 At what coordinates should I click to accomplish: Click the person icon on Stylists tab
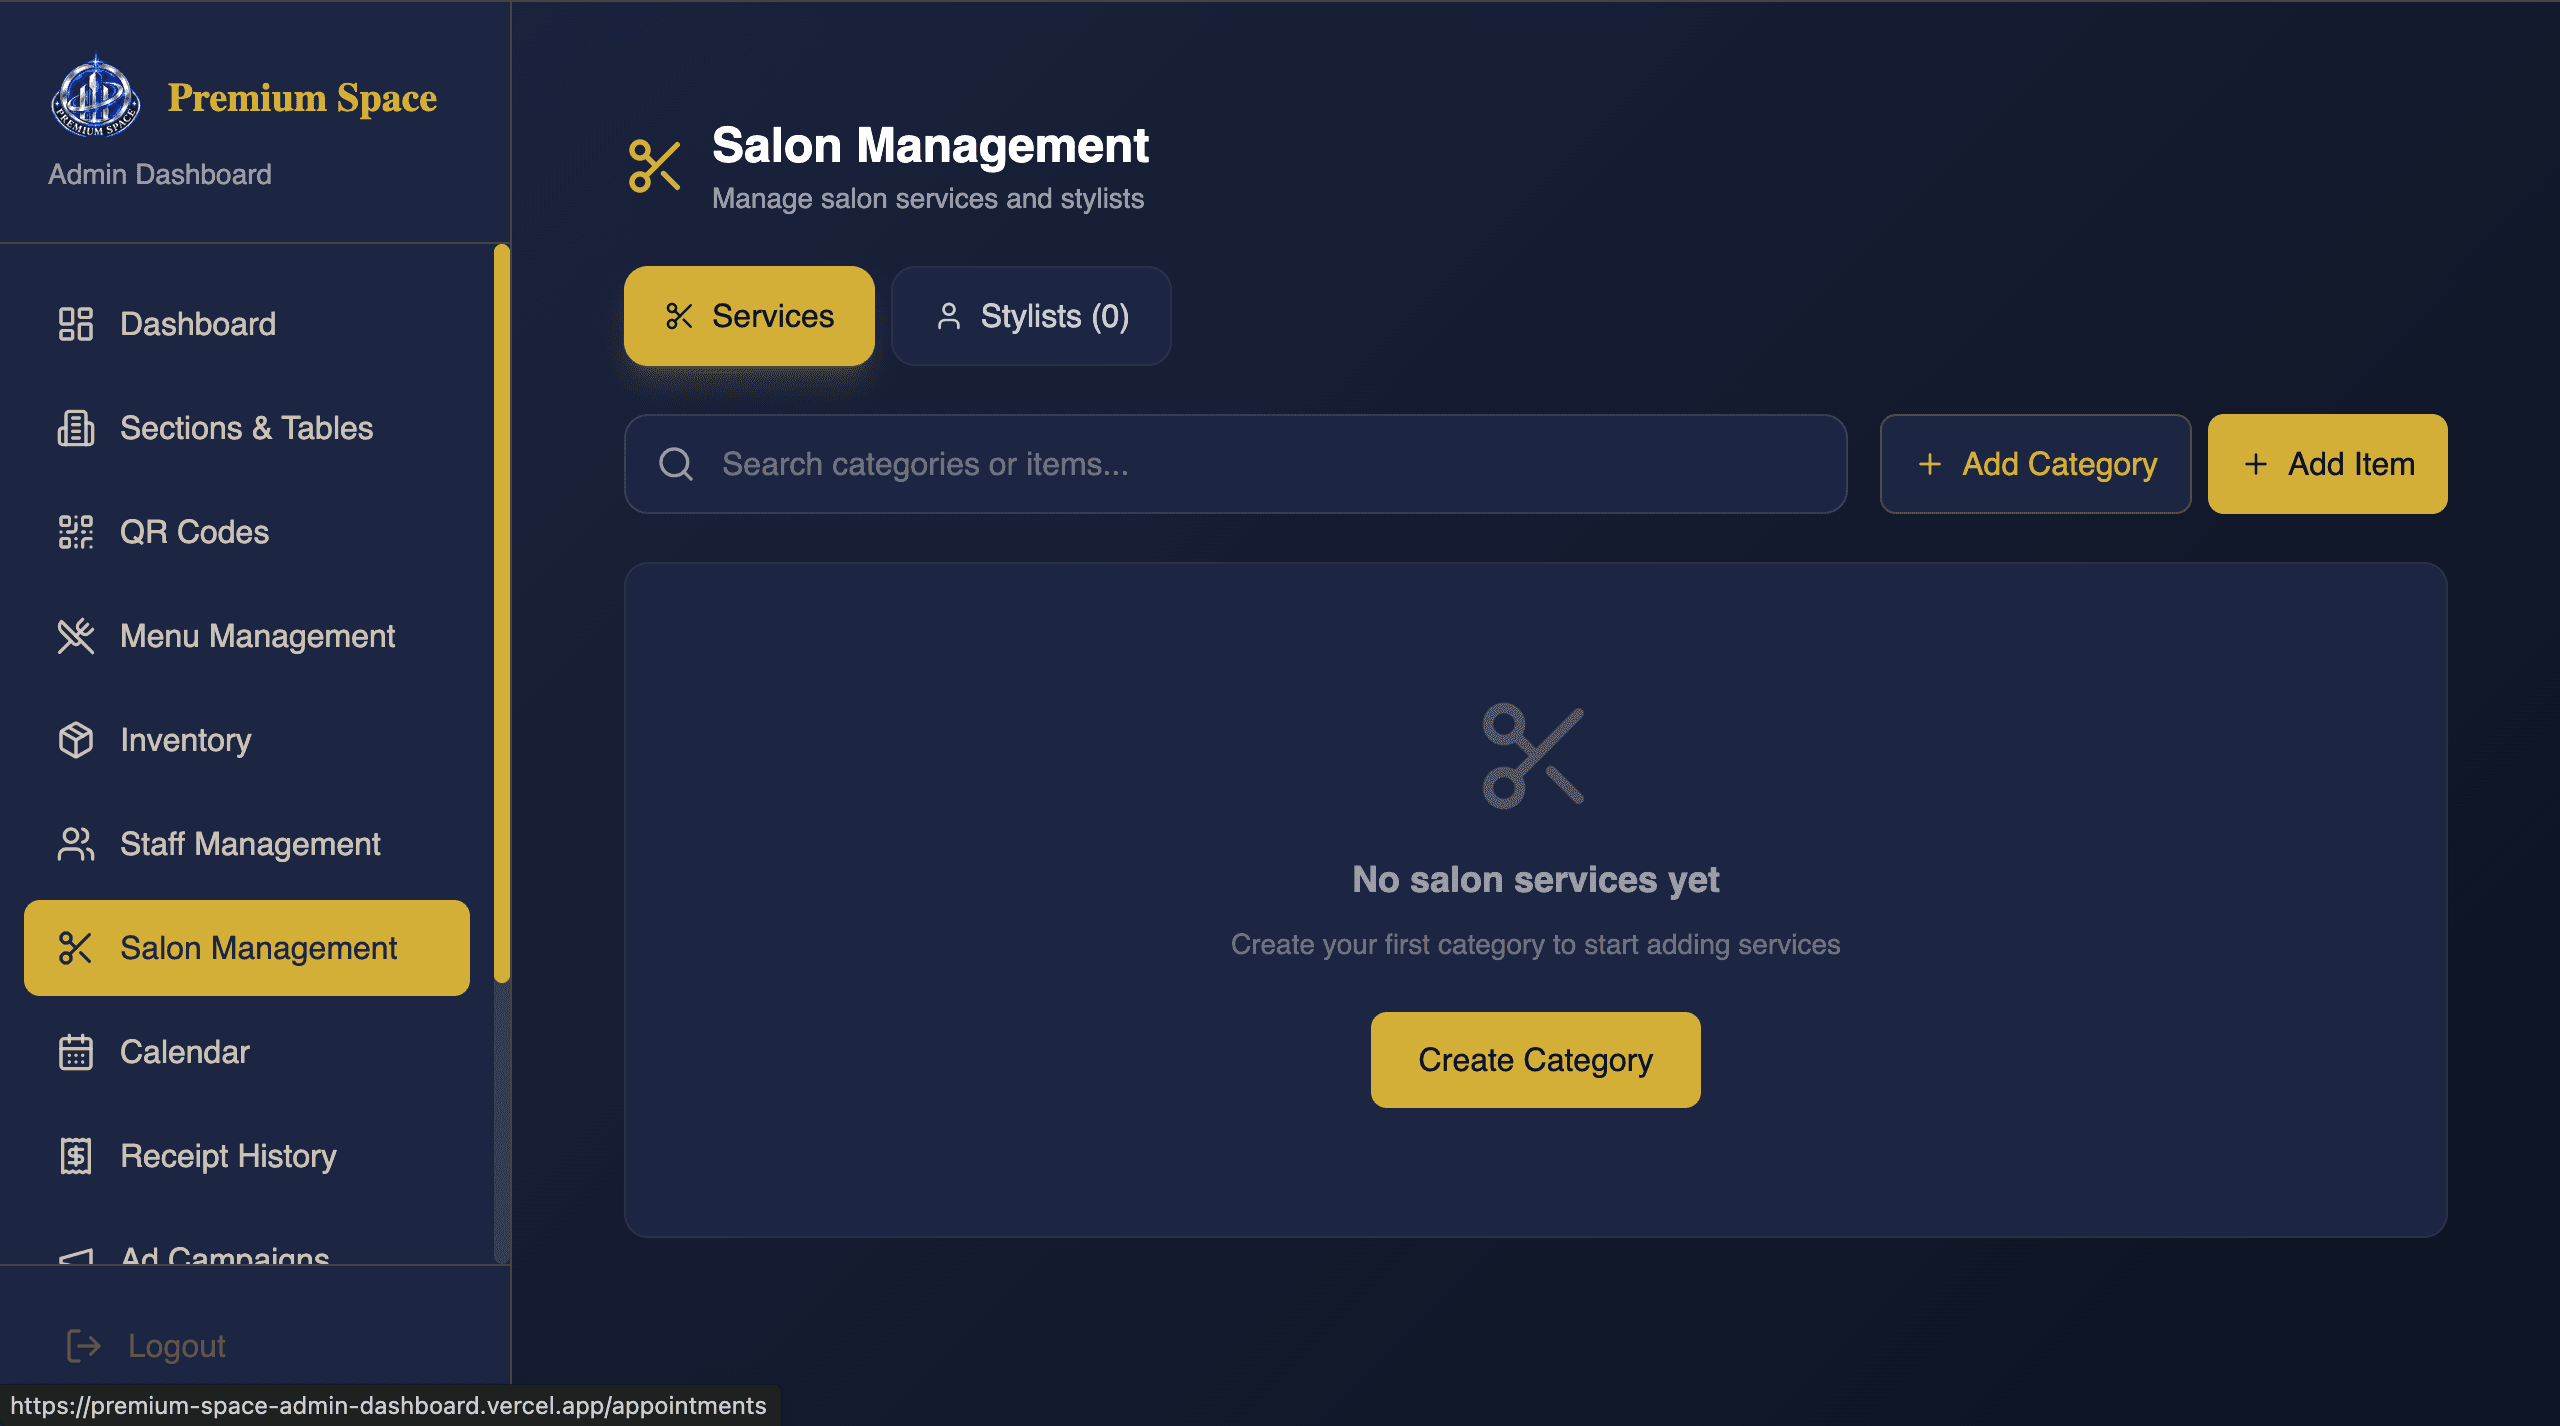pyautogui.click(x=949, y=316)
